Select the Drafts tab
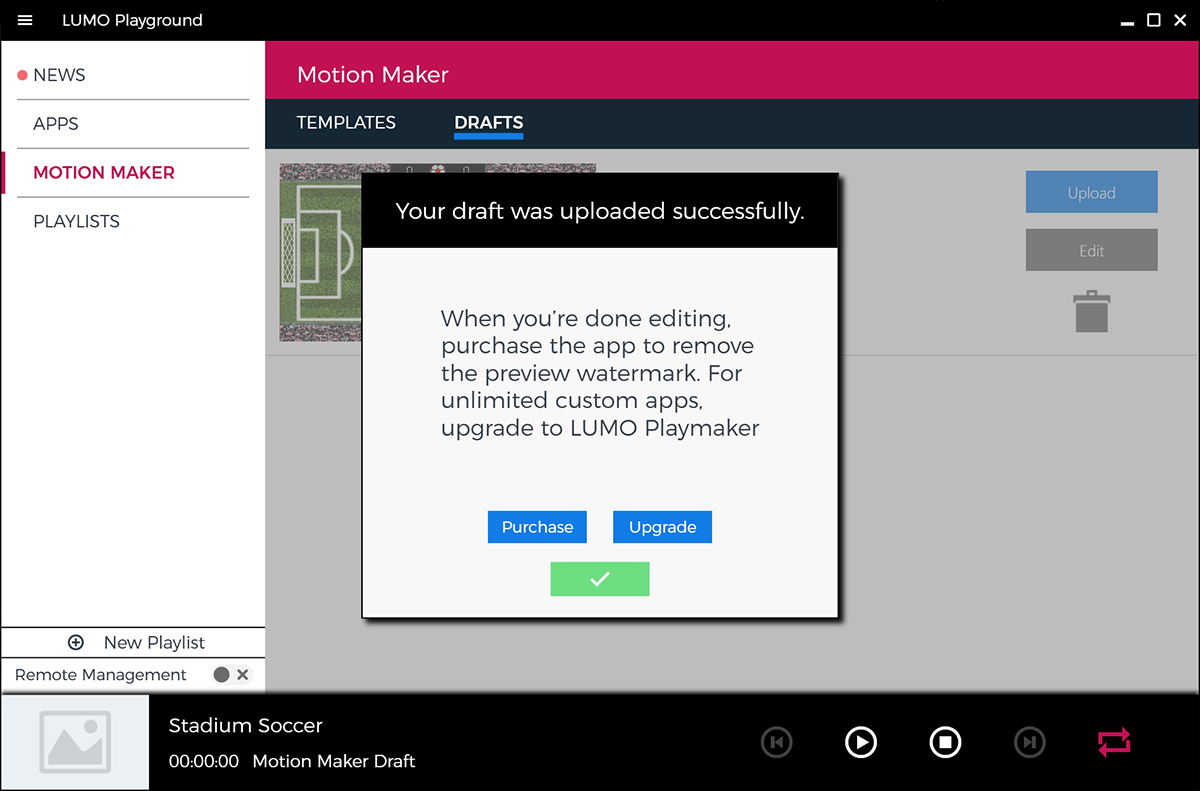The image size is (1200, 791). click(488, 123)
